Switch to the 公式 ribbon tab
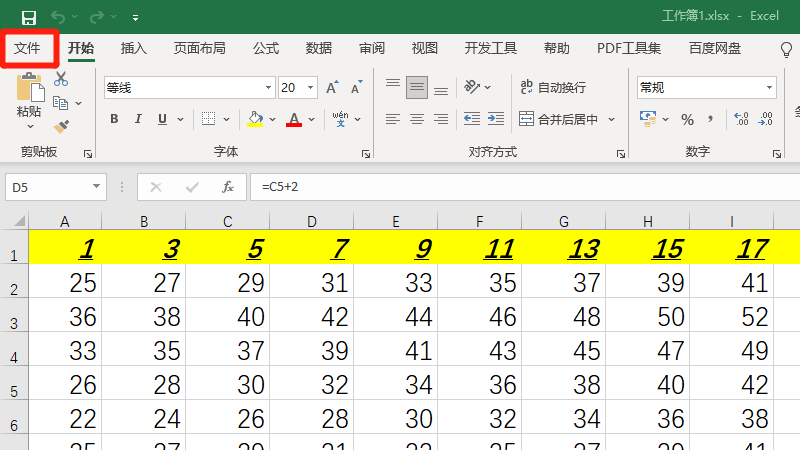Screen dimensions: 800x450 click(x=266, y=48)
